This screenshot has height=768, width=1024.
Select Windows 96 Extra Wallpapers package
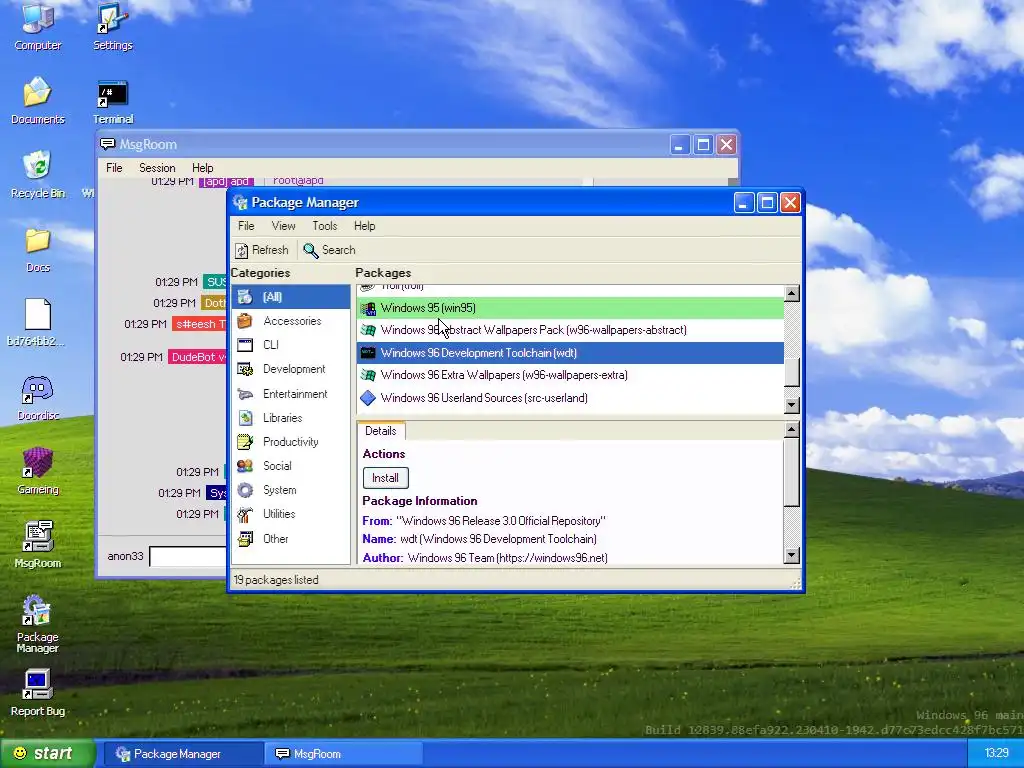(570, 375)
